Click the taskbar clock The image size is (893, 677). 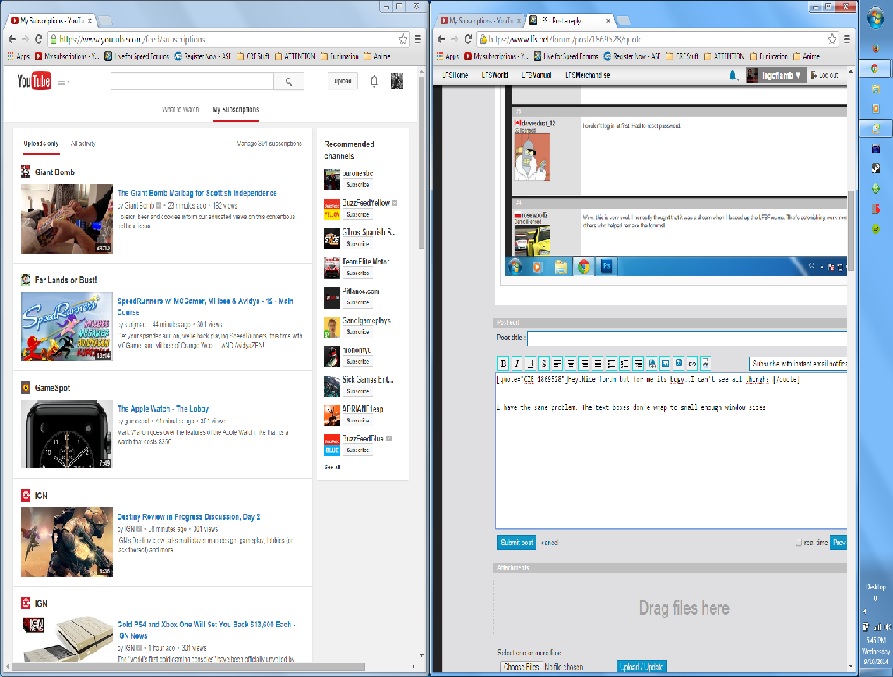click(875, 650)
